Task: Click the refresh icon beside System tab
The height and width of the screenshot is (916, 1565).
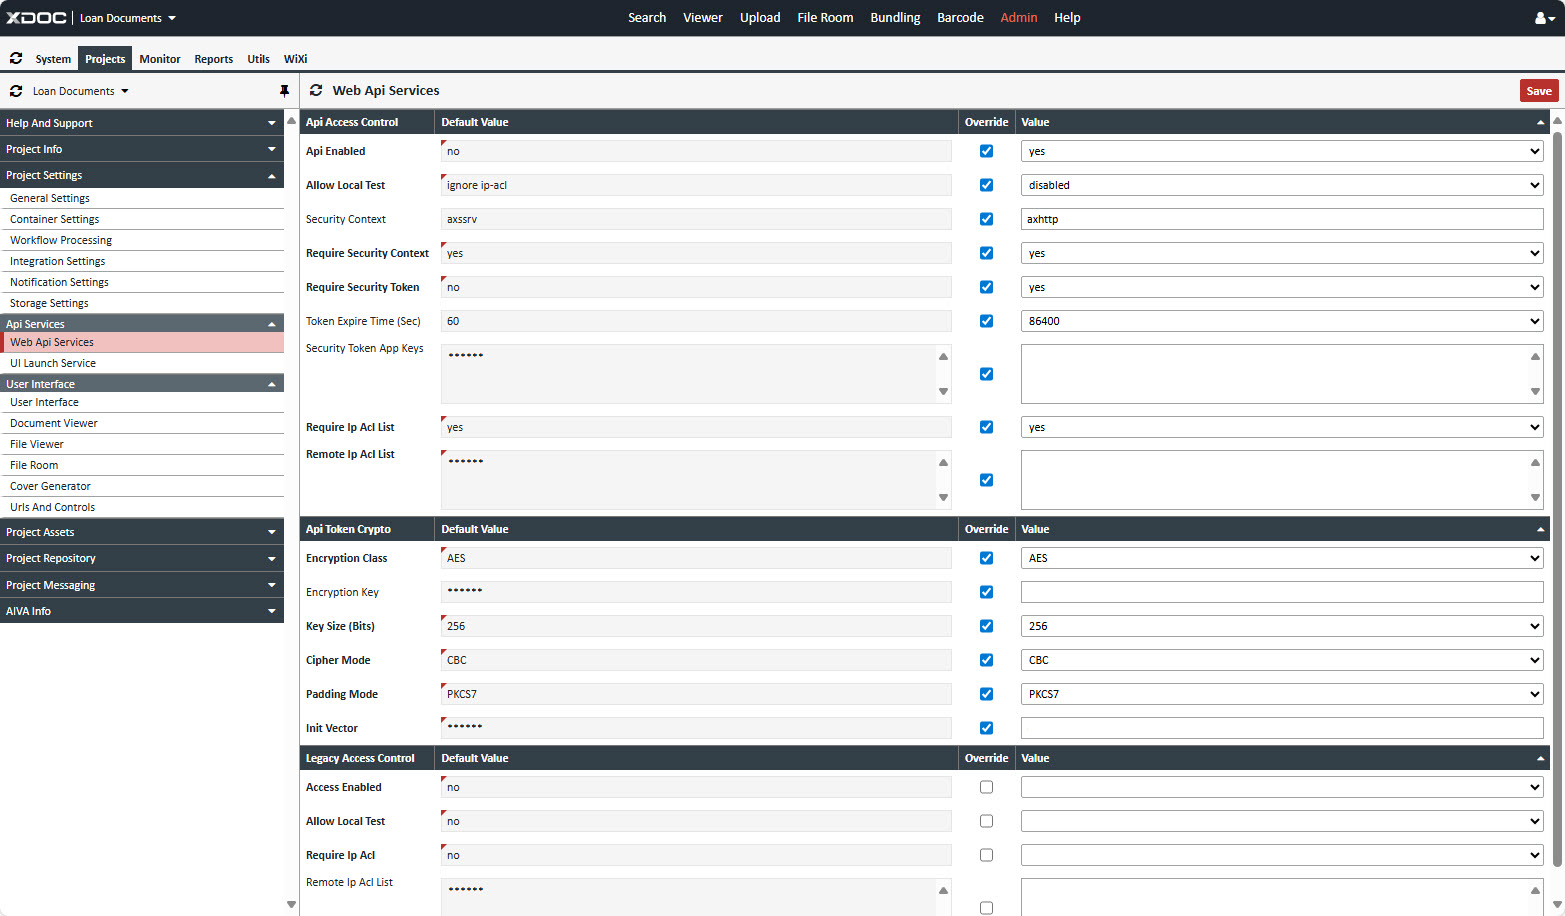Action: coord(16,59)
